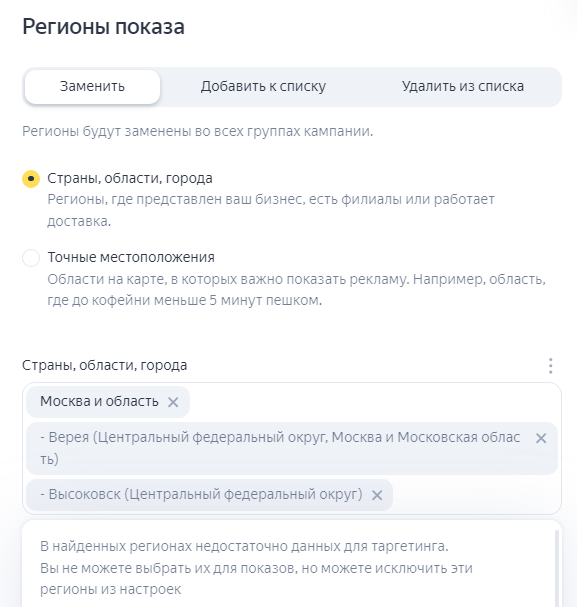Open the Добавить к списку tab

click(263, 87)
